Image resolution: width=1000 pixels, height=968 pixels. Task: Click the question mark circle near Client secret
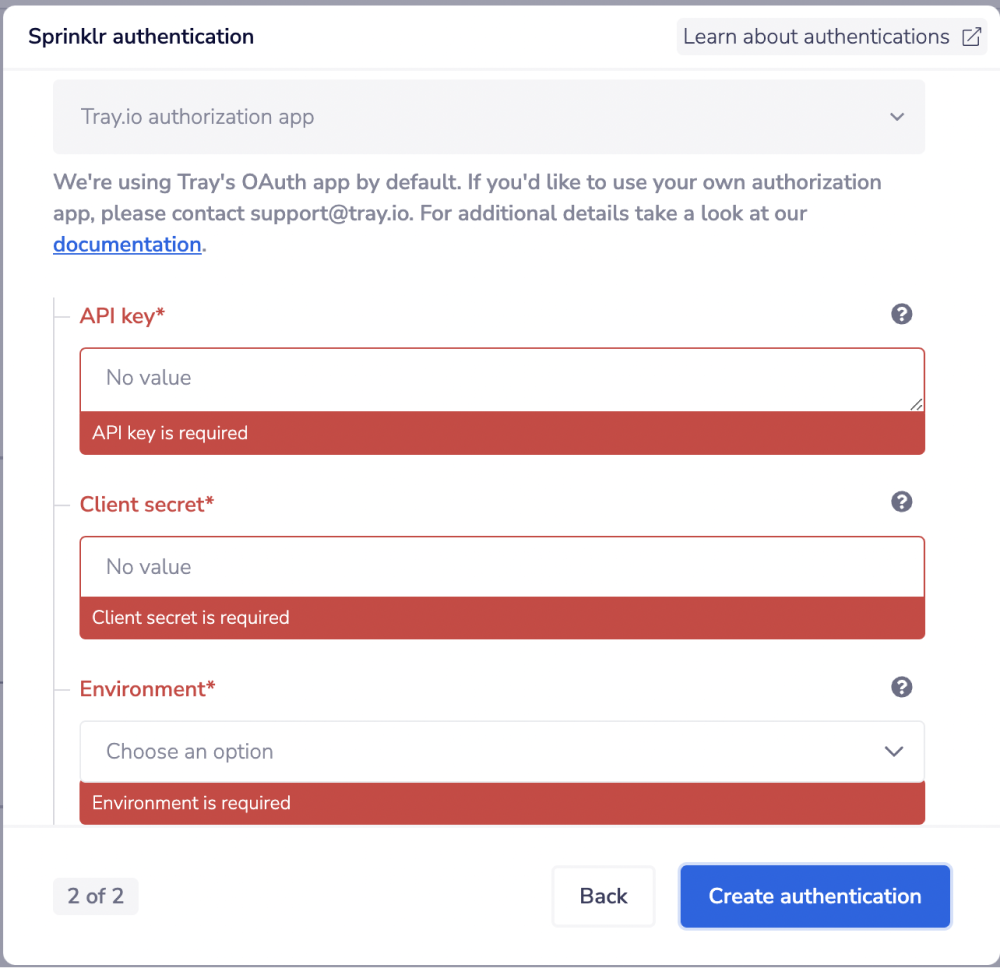point(902,502)
